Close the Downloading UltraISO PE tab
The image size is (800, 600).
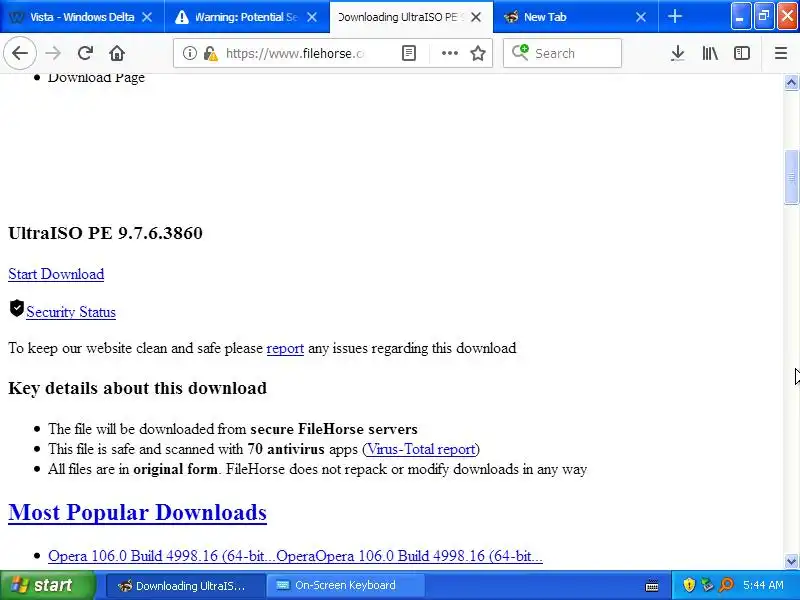click(476, 17)
